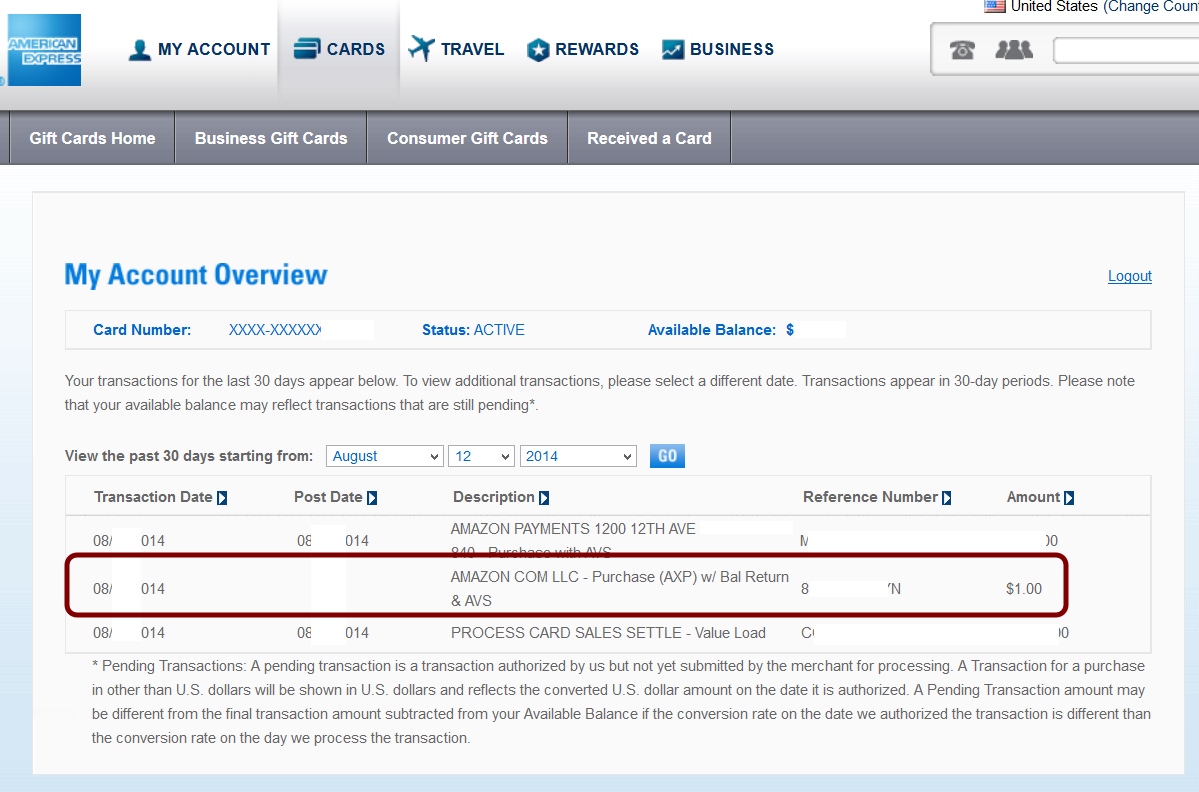This screenshot has width=1199, height=792.
Task: Click the Logout link
Action: click(1129, 276)
